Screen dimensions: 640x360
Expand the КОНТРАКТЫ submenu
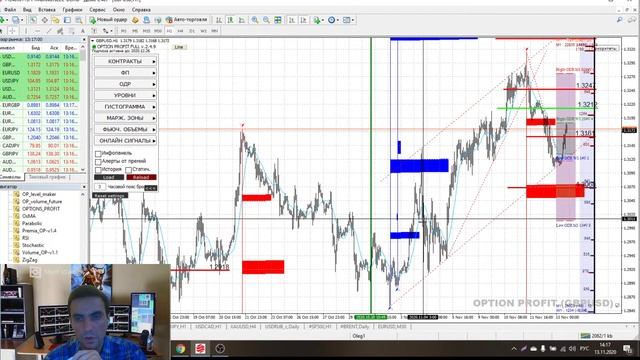click(125, 61)
